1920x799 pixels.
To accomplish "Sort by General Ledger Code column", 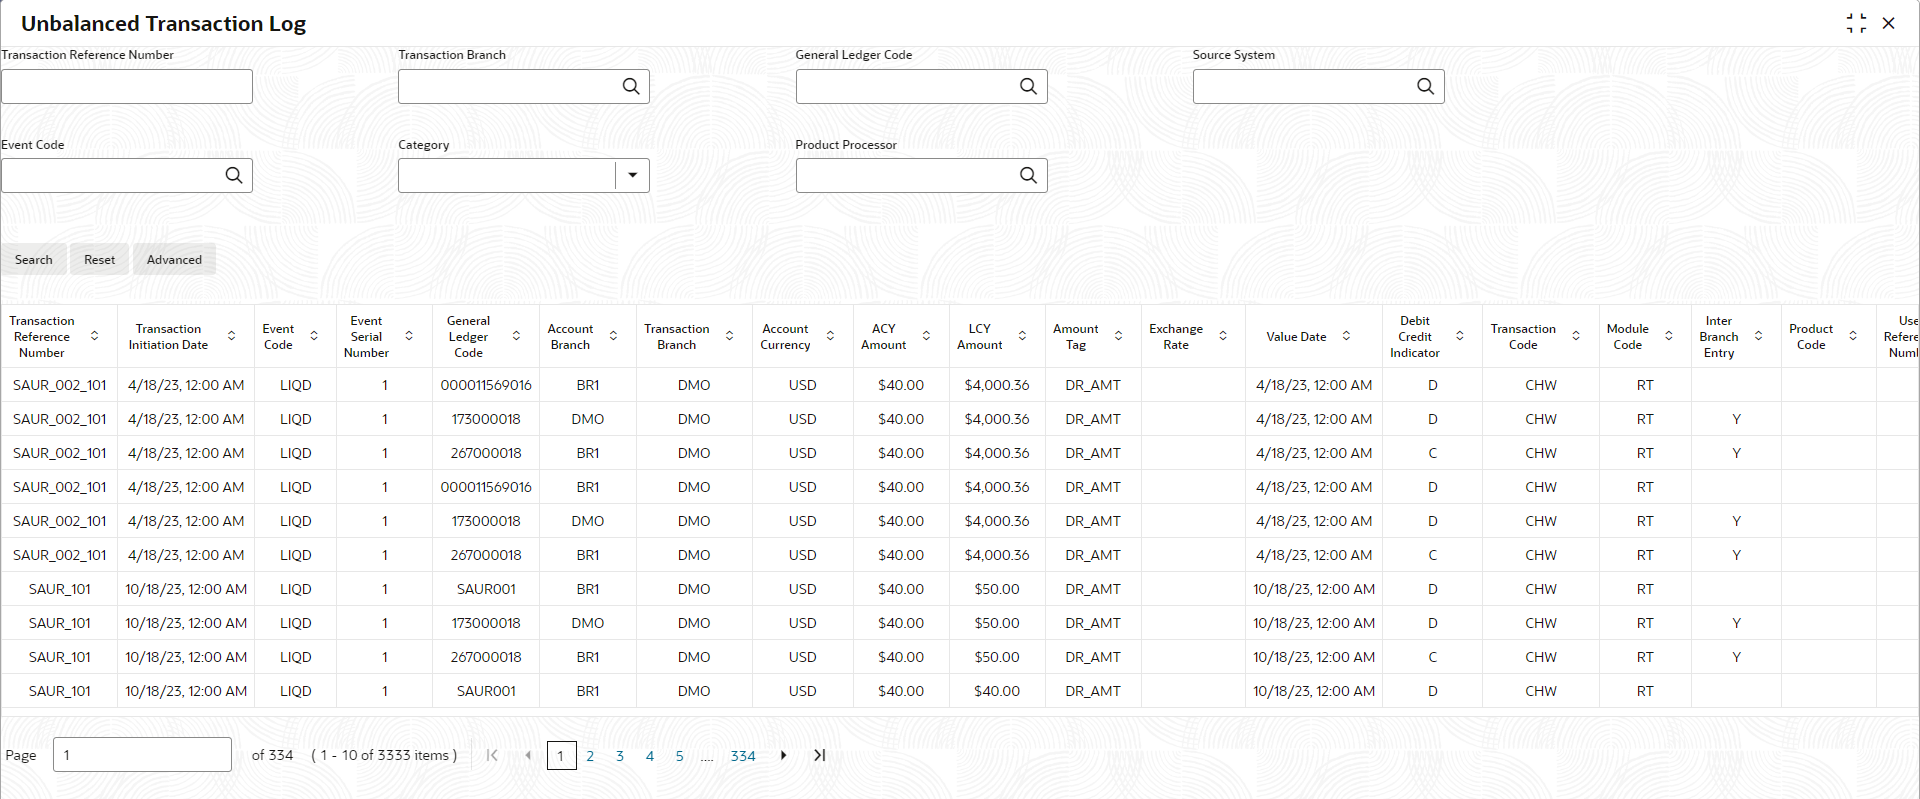I will point(516,336).
